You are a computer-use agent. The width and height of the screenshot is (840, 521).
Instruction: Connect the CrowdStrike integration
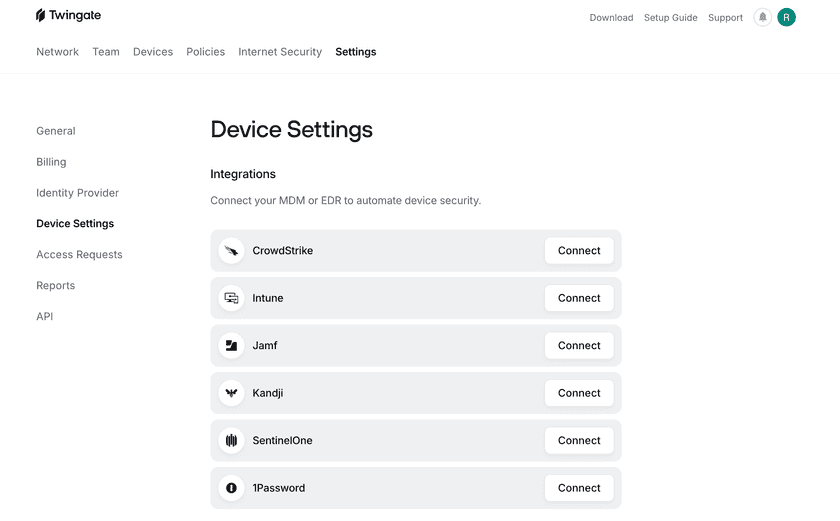[x=579, y=251]
